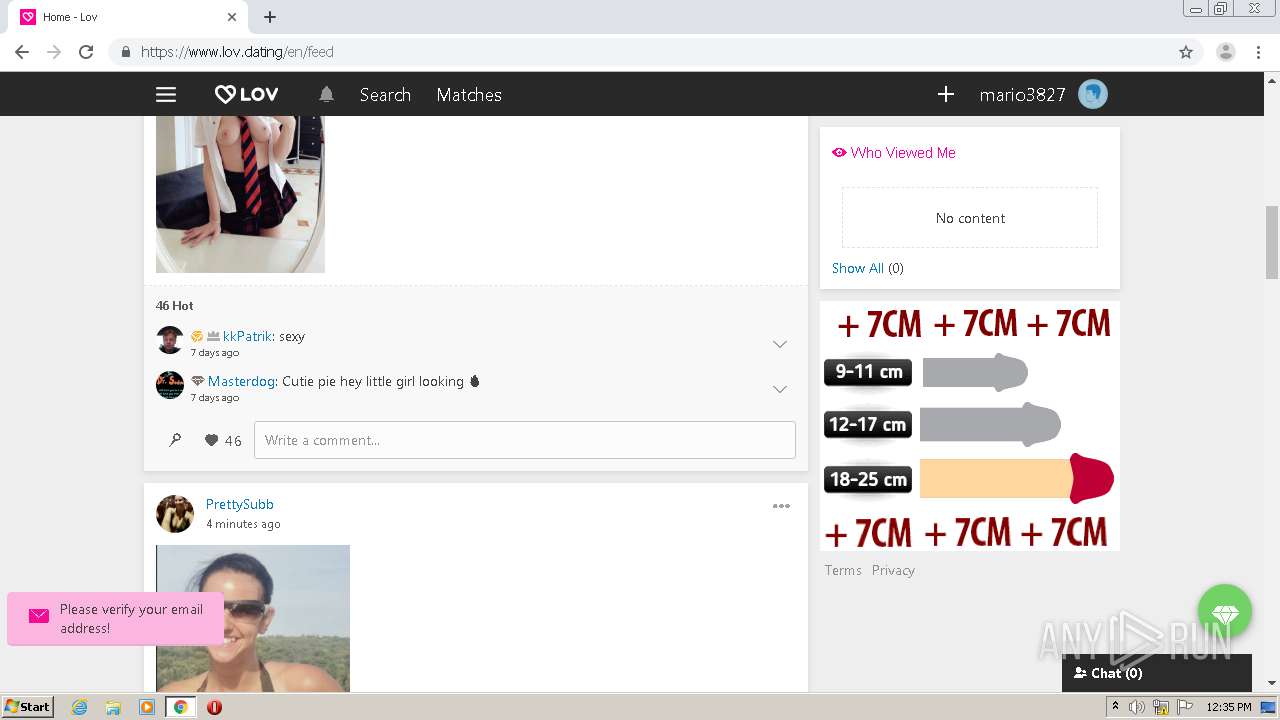Go forward in the browser

coord(54,52)
